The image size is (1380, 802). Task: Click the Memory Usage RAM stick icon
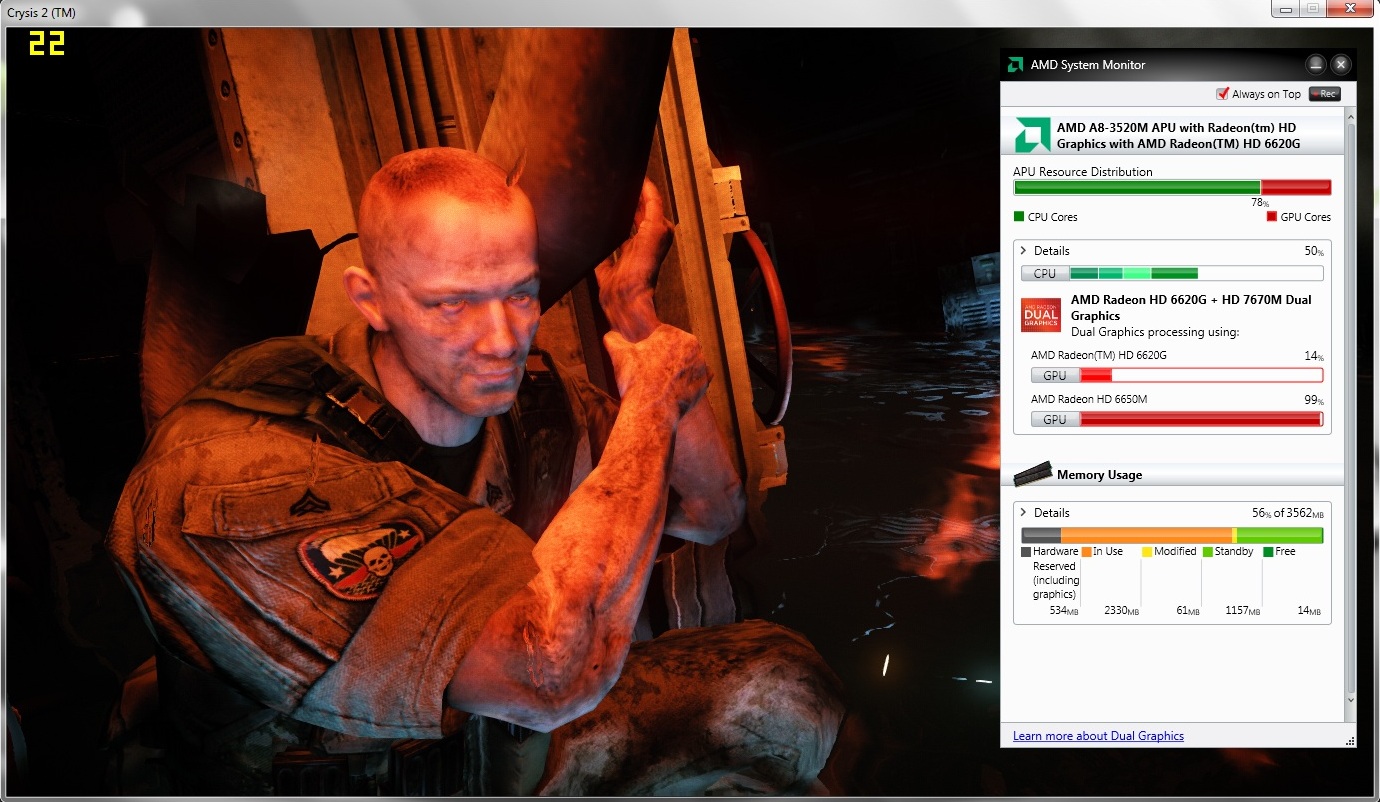(1033, 473)
